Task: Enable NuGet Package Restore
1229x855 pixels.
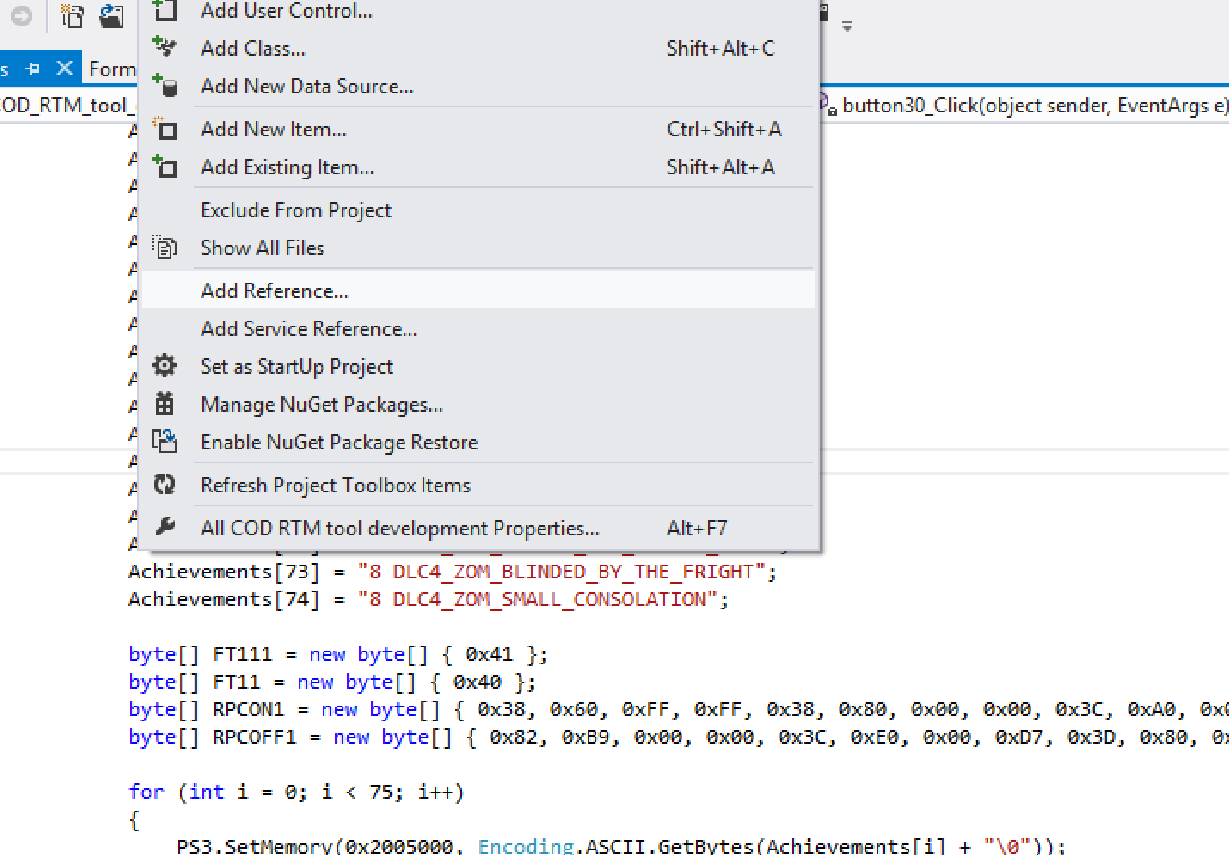Action: pos(478,442)
